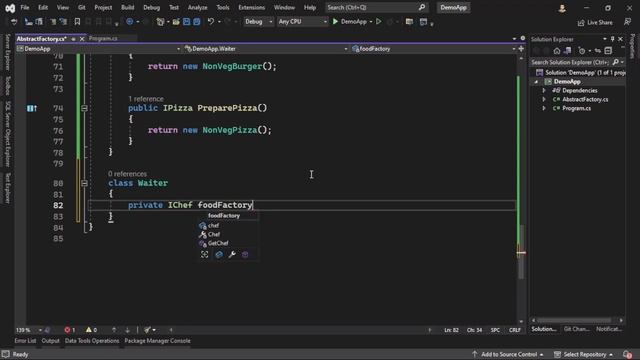Click the Open File folder toolbar icon
The width and height of the screenshot is (640, 360).
(x=176, y=22)
